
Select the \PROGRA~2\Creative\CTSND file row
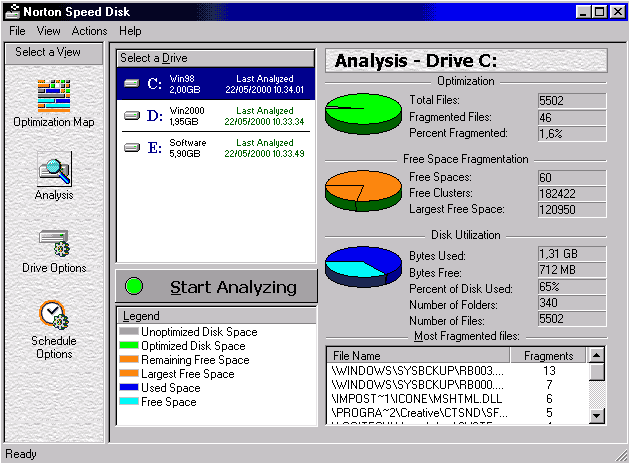coord(457,413)
